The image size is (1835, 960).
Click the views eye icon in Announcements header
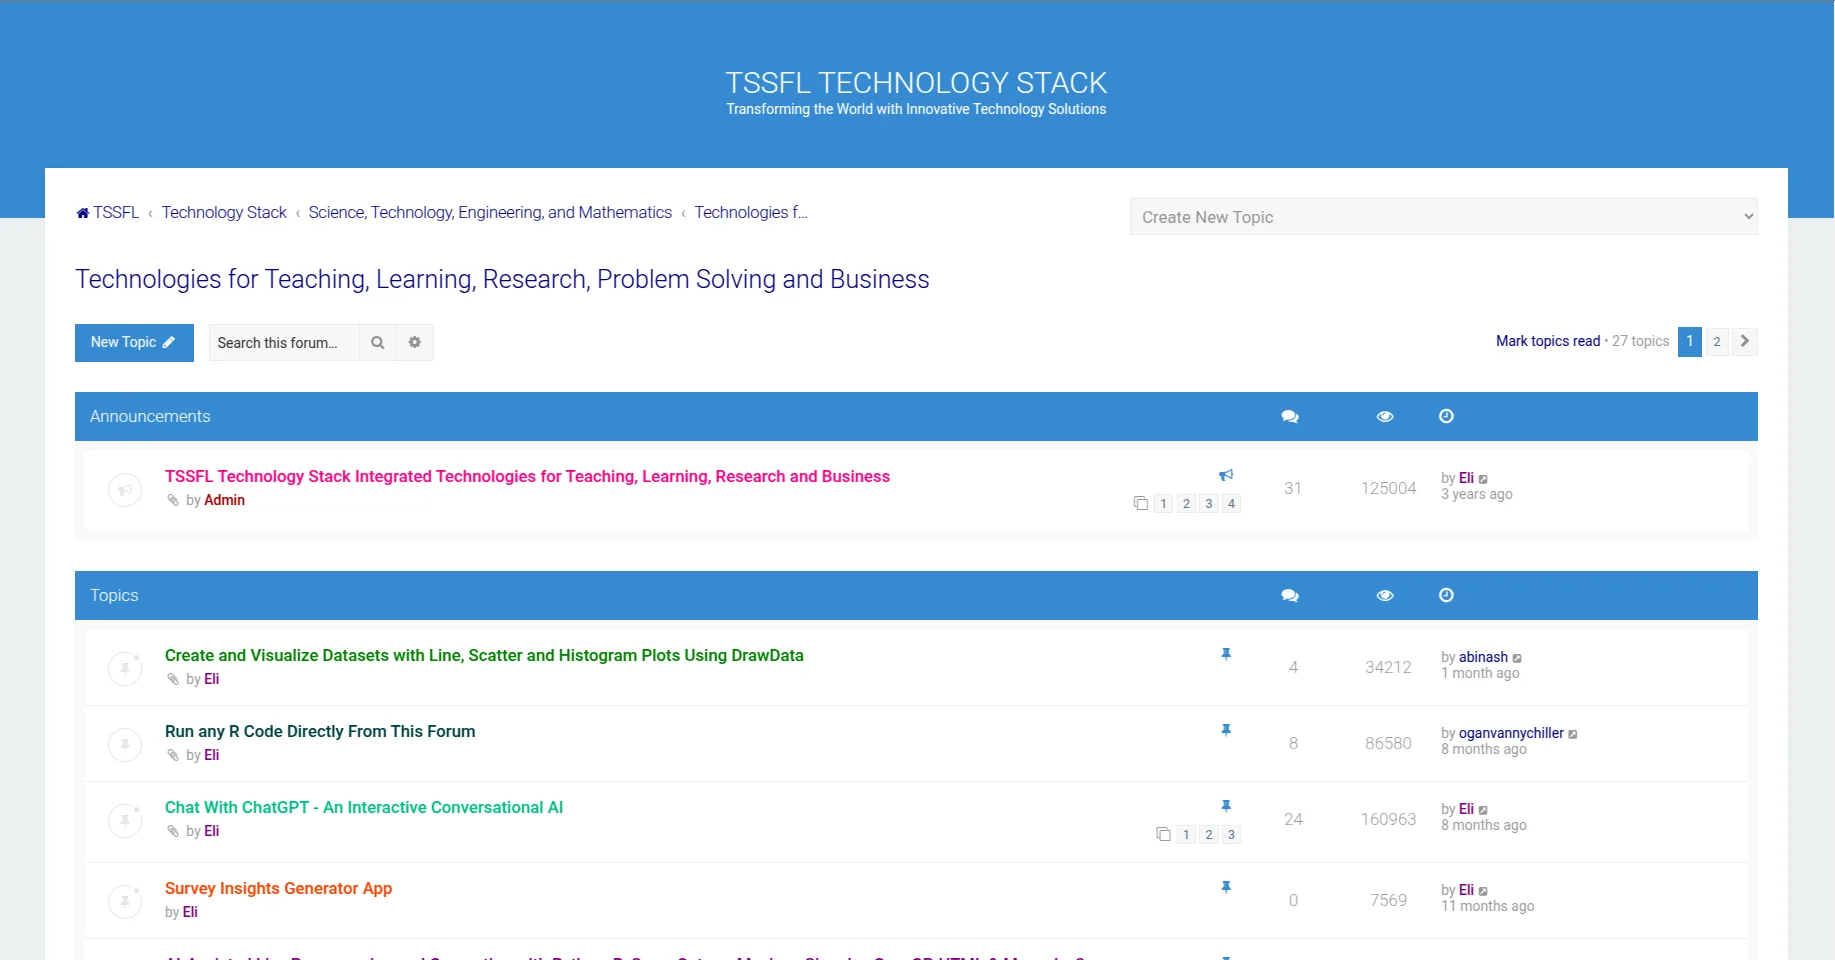pyautogui.click(x=1385, y=416)
